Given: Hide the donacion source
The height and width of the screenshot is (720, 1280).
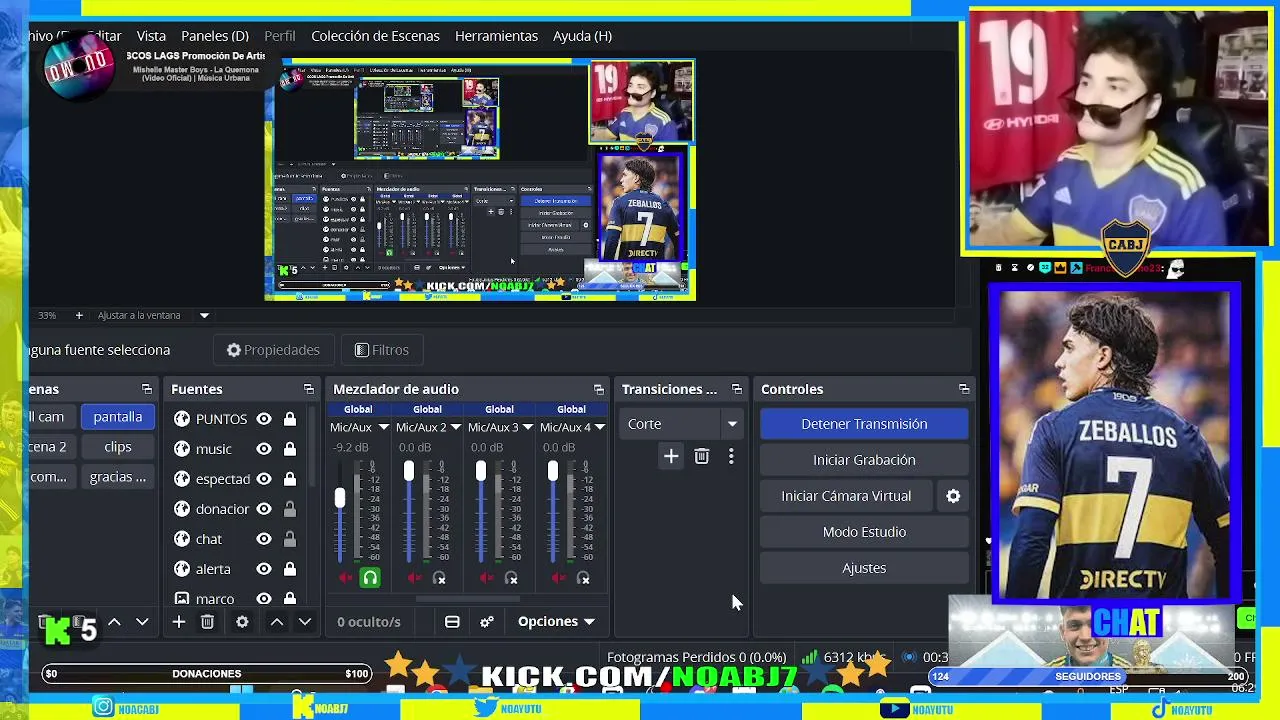Looking at the screenshot, I should 264,509.
